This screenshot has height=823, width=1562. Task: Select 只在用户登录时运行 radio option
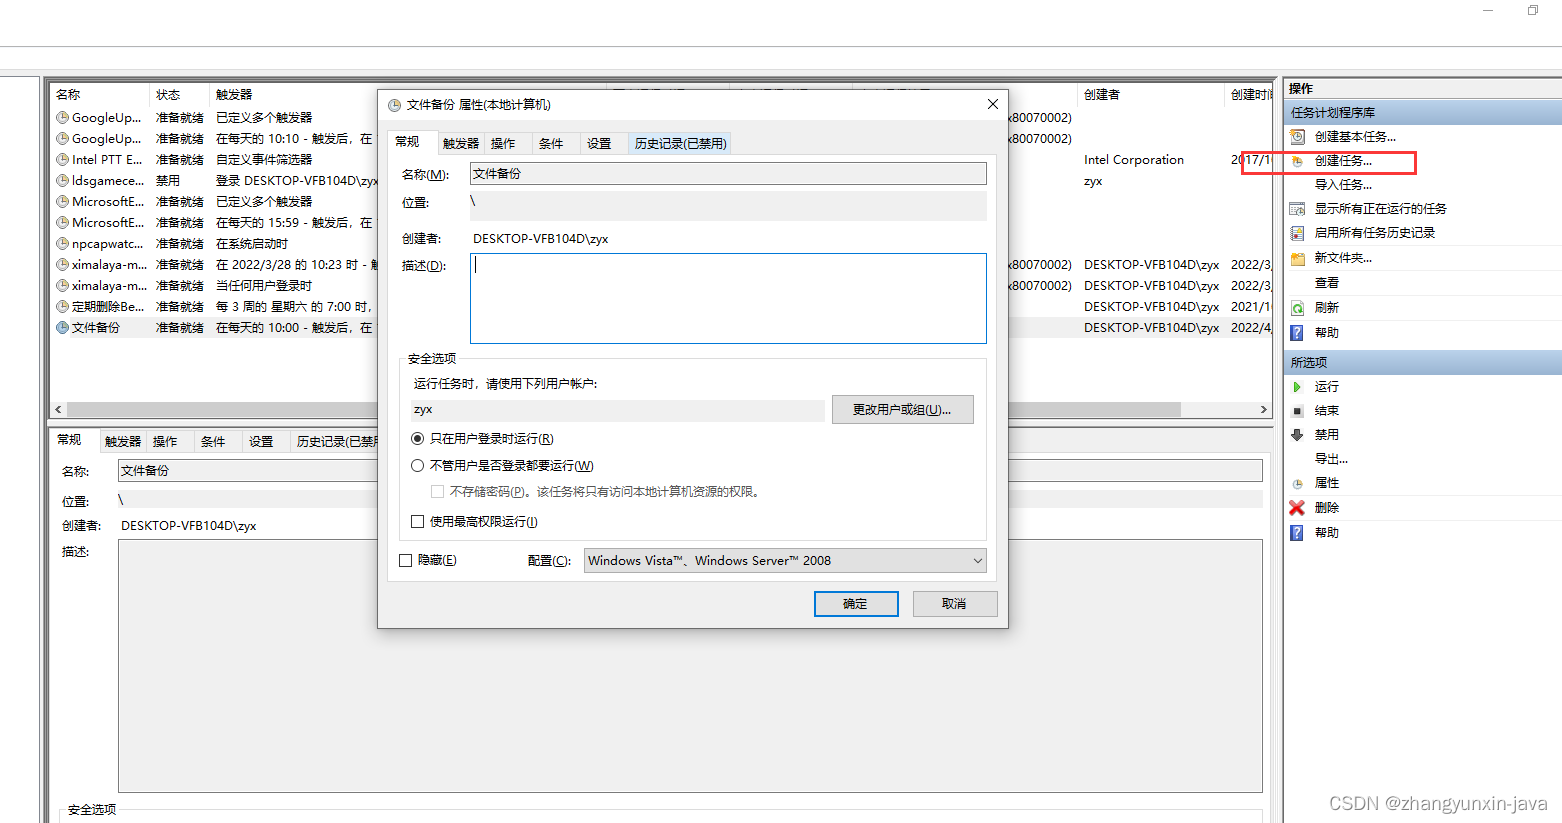click(417, 438)
